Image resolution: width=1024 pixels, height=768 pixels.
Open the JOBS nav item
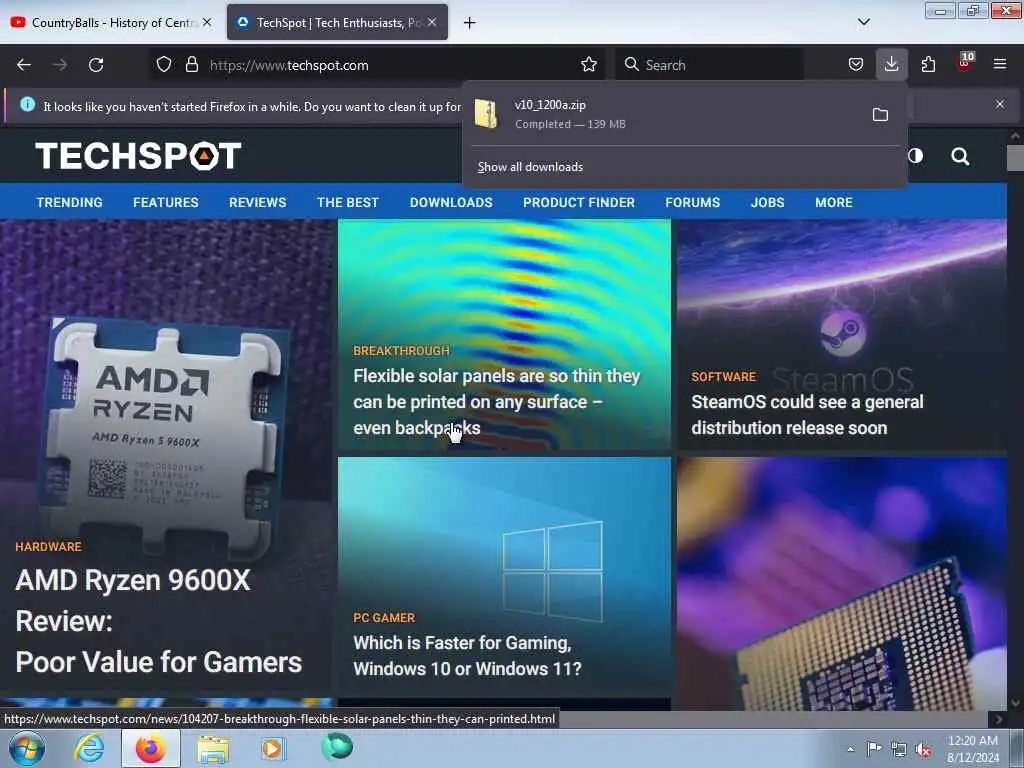[x=767, y=202]
